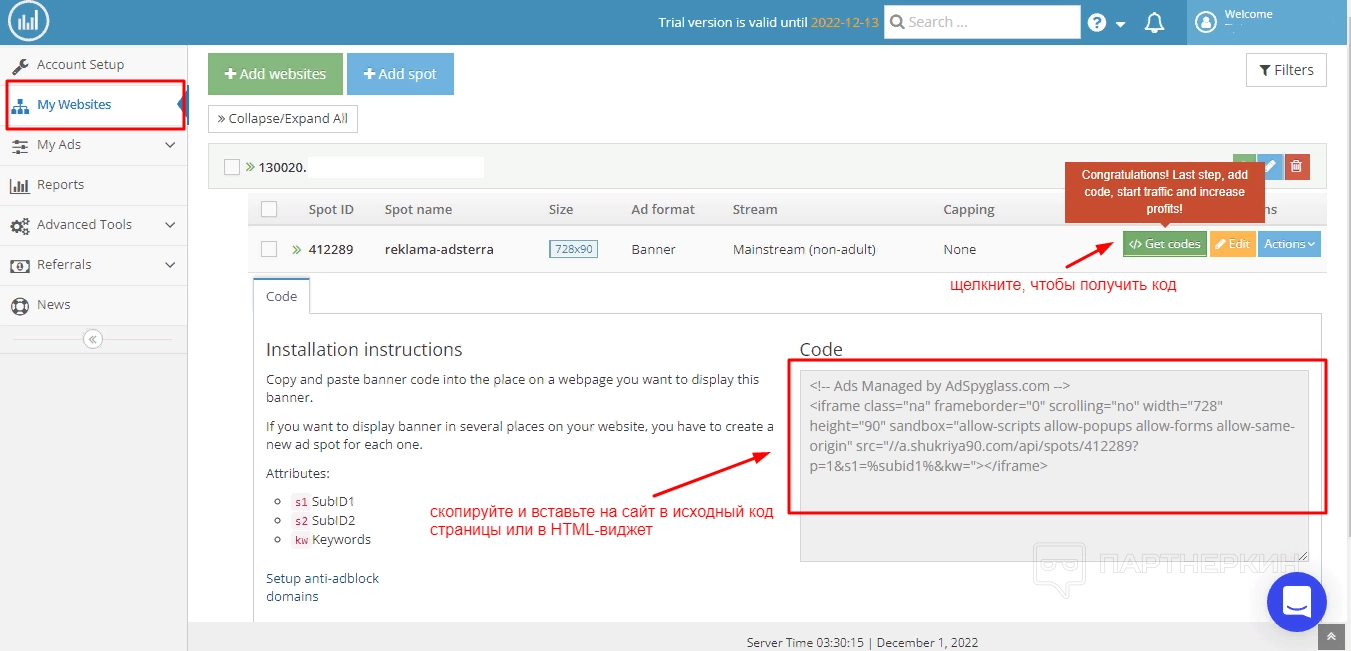Click the My Ads sliders icon
The height and width of the screenshot is (651, 1351).
pos(19,145)
